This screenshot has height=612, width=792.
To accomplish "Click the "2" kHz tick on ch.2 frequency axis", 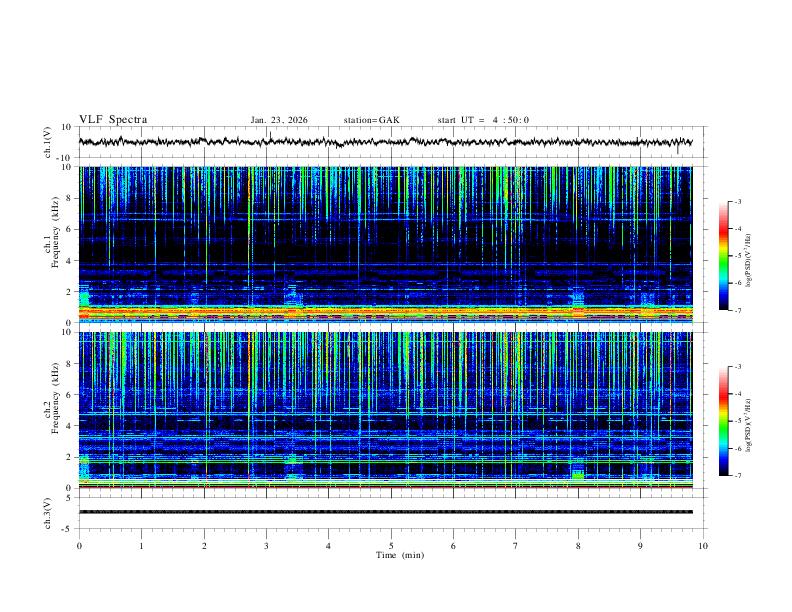I will (x=69, y=457).
